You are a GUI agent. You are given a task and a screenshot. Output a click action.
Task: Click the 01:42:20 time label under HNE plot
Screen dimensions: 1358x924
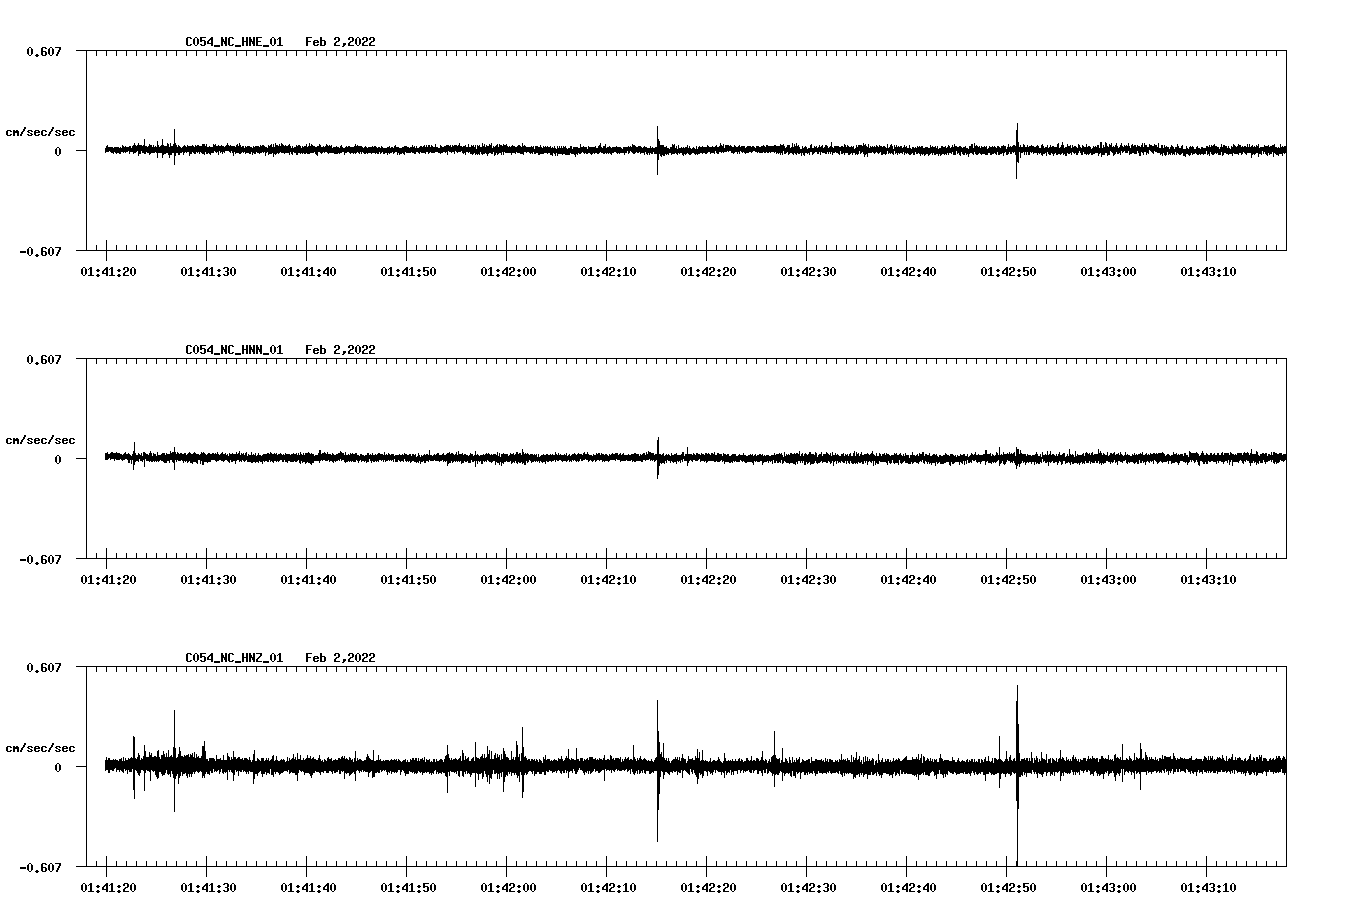pyautogui.click(x=708, y=272)
